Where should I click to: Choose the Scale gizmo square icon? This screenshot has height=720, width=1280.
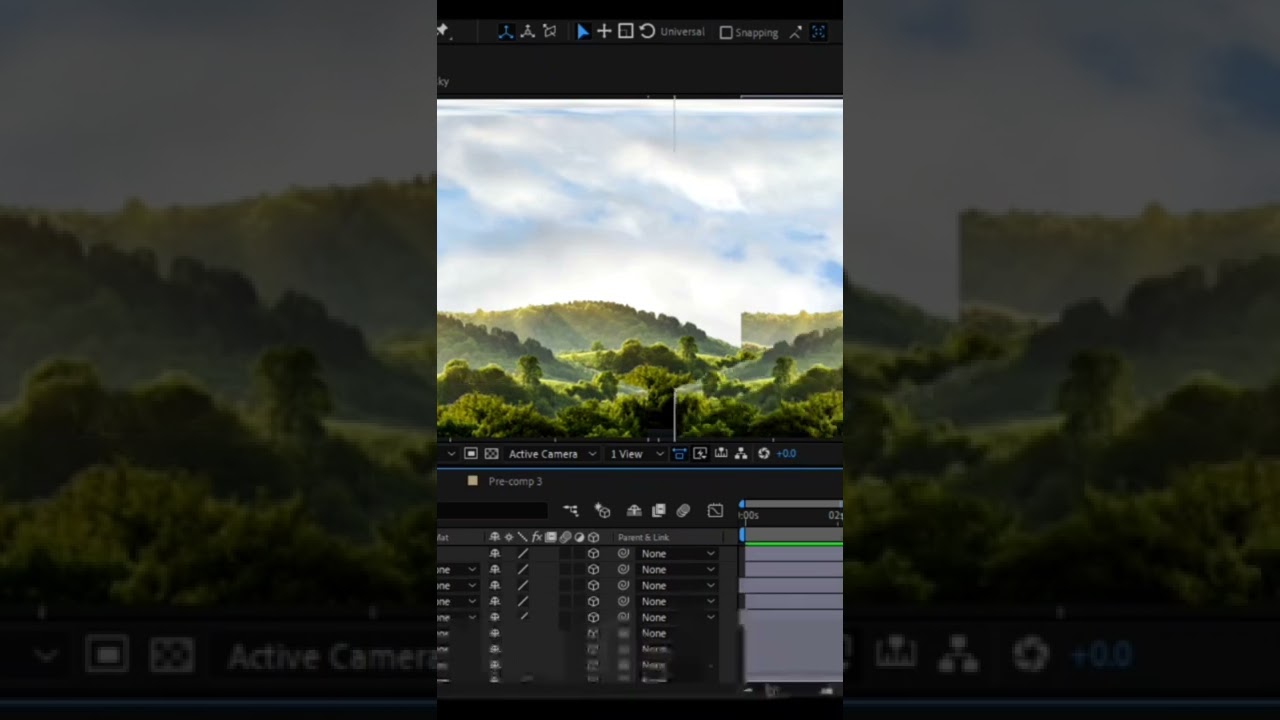[x=625, y=32]
